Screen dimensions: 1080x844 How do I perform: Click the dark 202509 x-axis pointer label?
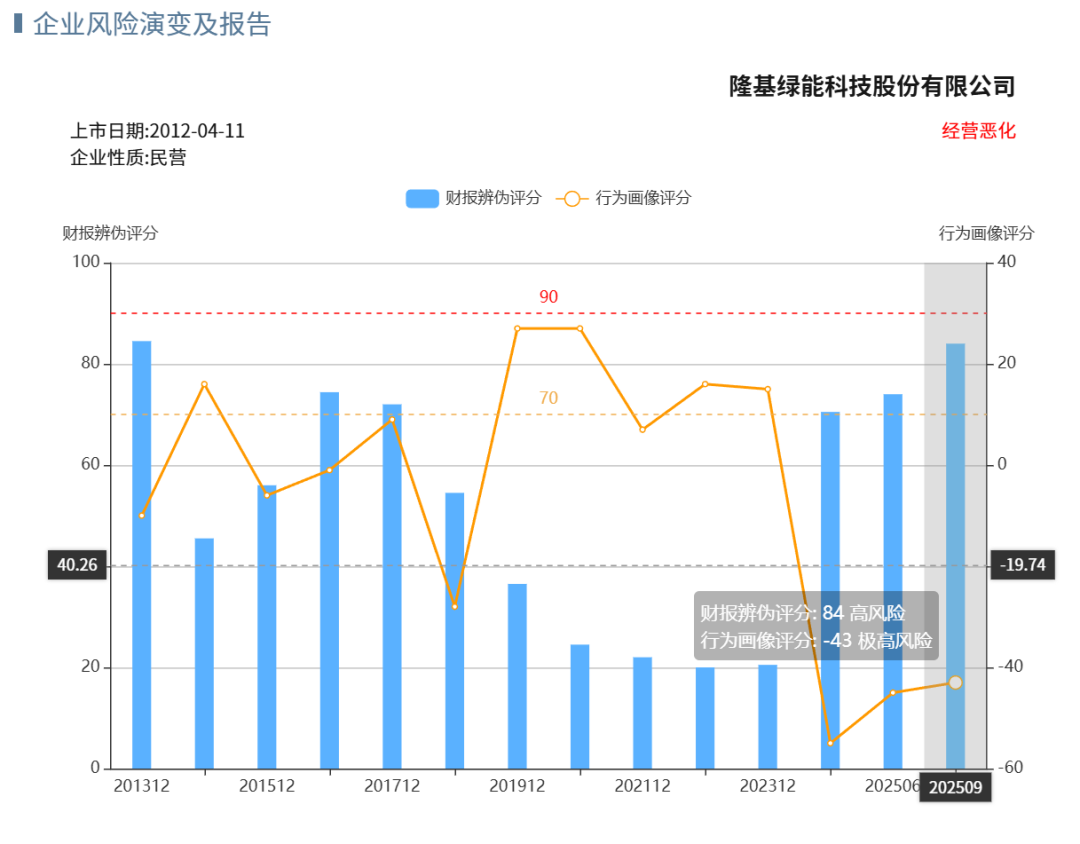(955, 788)
